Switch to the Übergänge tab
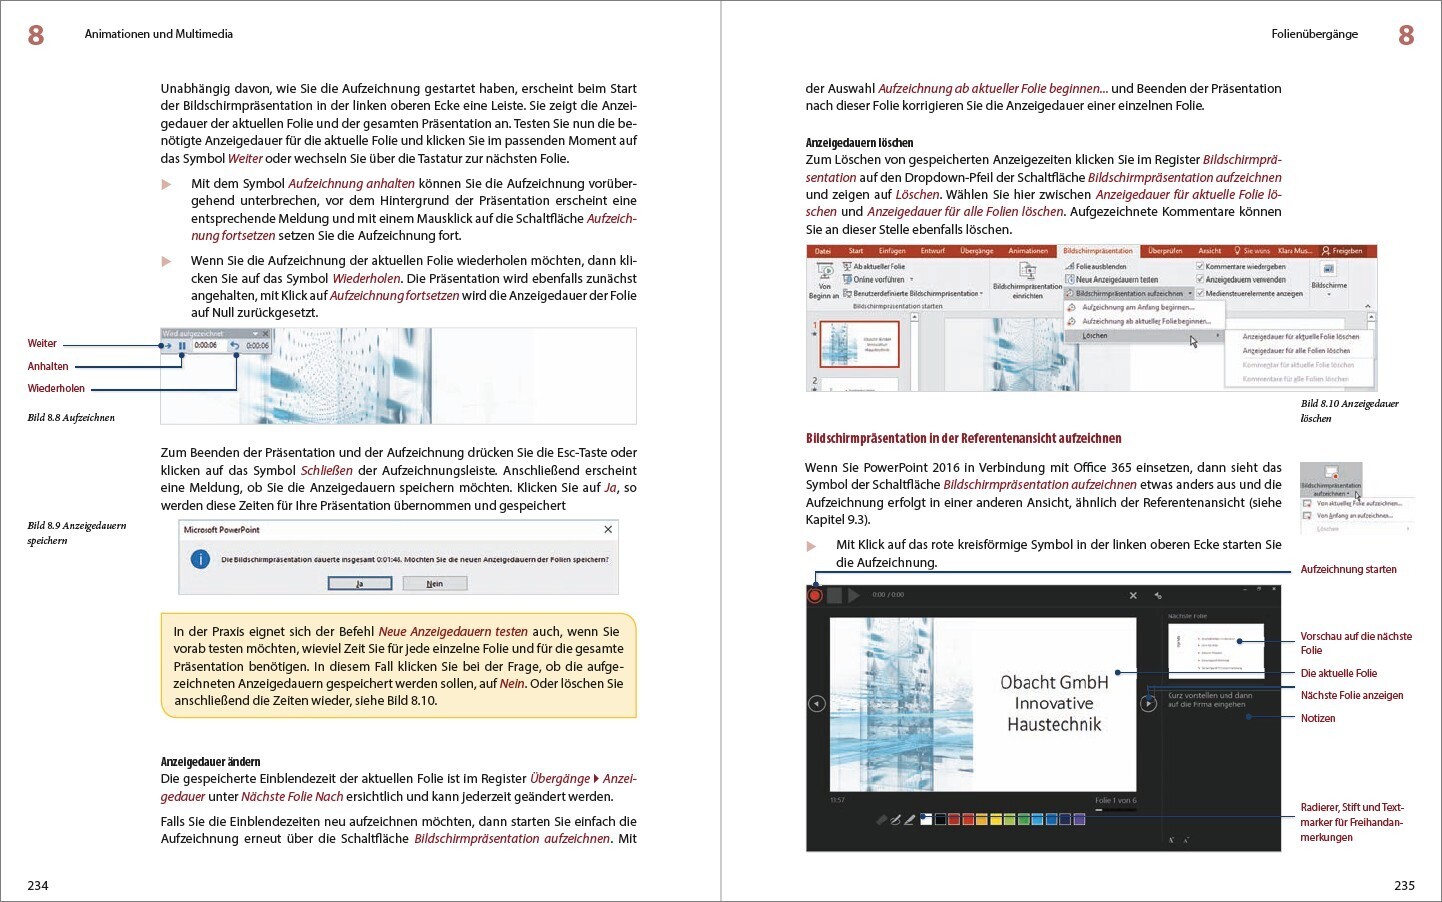 point(977,251)
